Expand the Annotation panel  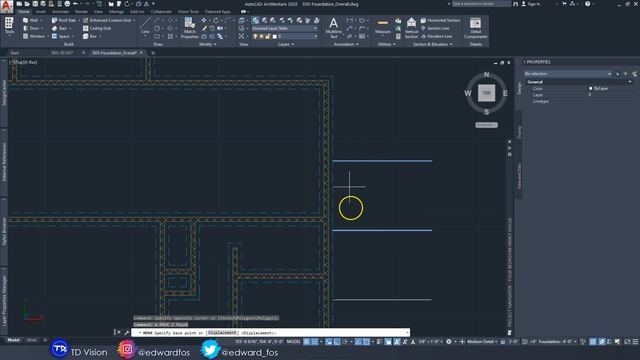click(x=346, y=44)
